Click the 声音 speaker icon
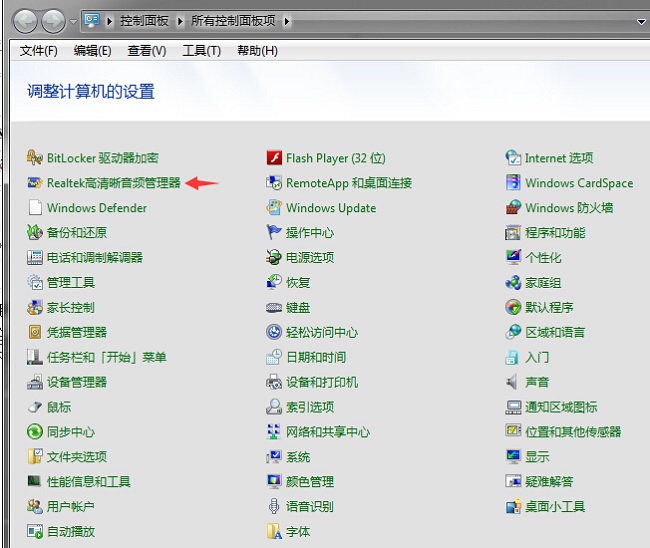Viewport: 650px width, 548px height. point(512,382)
